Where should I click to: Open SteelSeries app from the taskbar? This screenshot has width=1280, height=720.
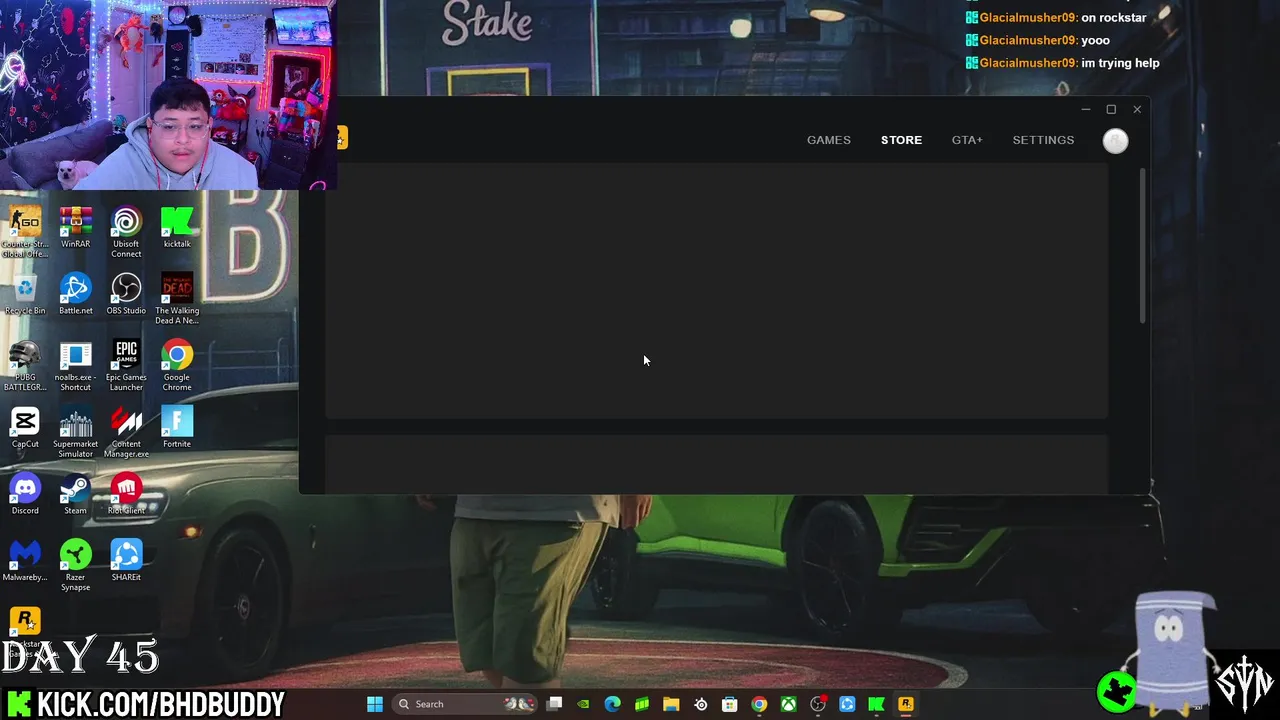pos(701,704)
